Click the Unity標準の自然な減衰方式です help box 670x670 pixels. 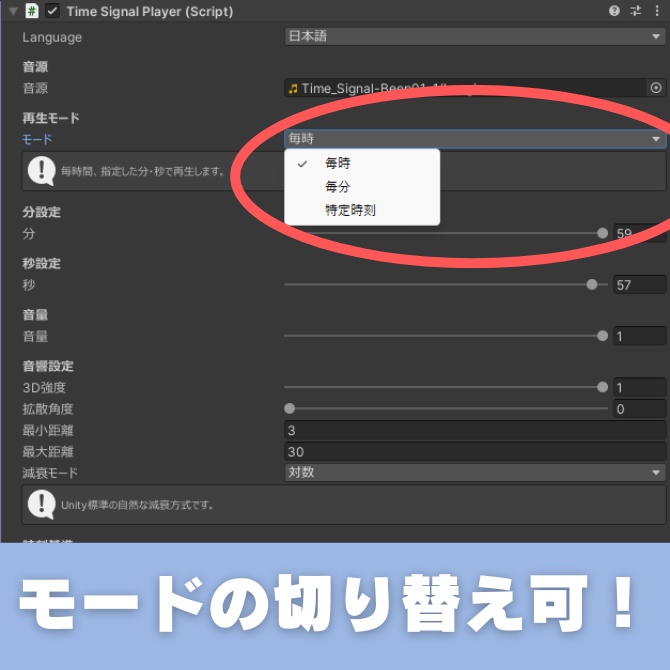pos(344,505)
